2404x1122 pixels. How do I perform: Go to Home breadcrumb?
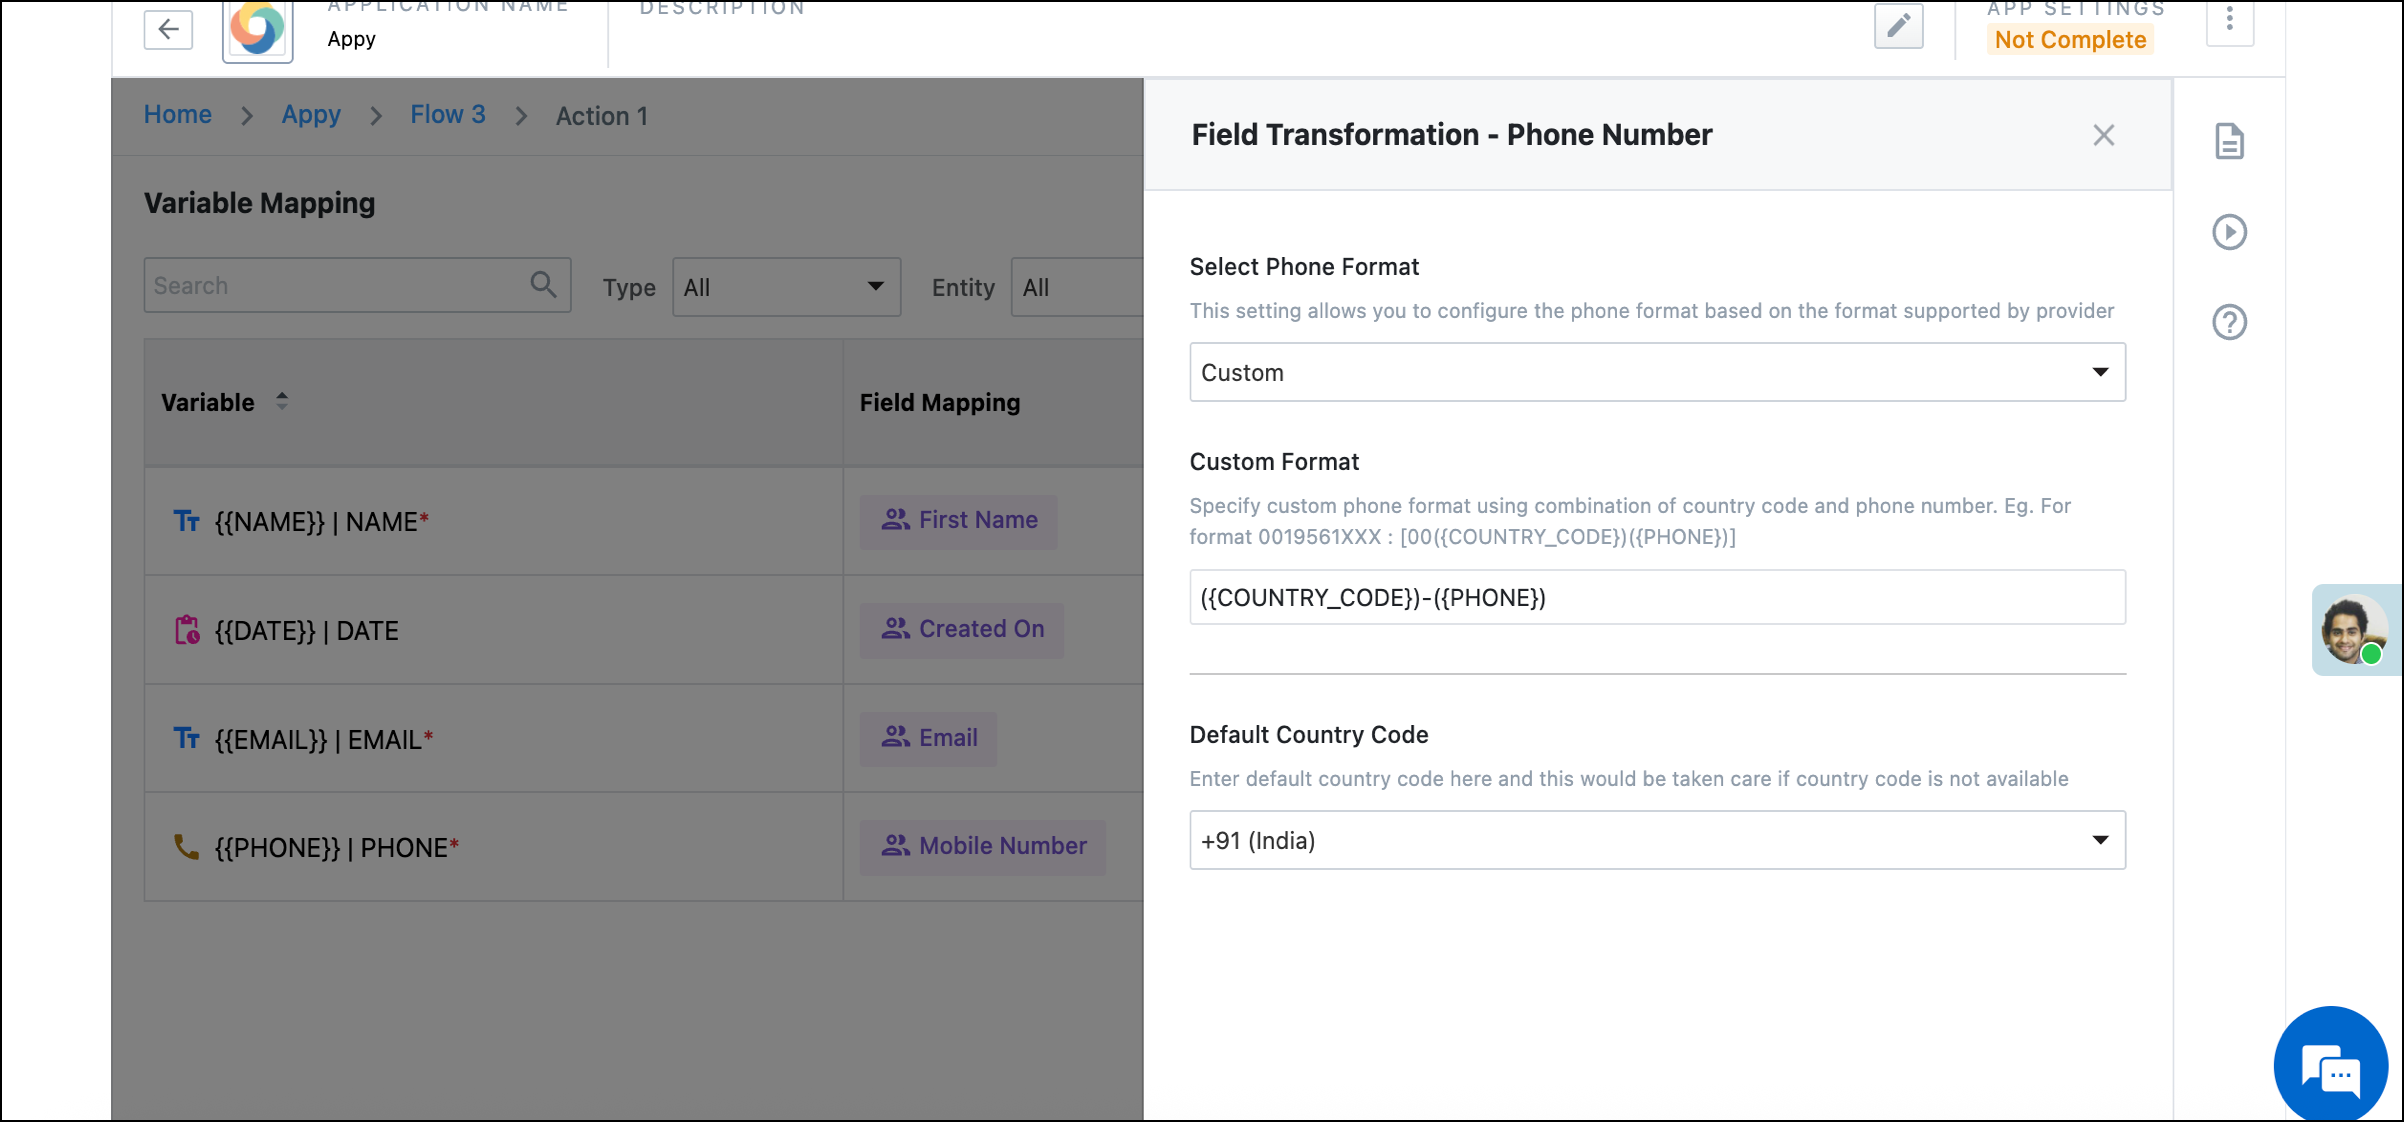178,115
